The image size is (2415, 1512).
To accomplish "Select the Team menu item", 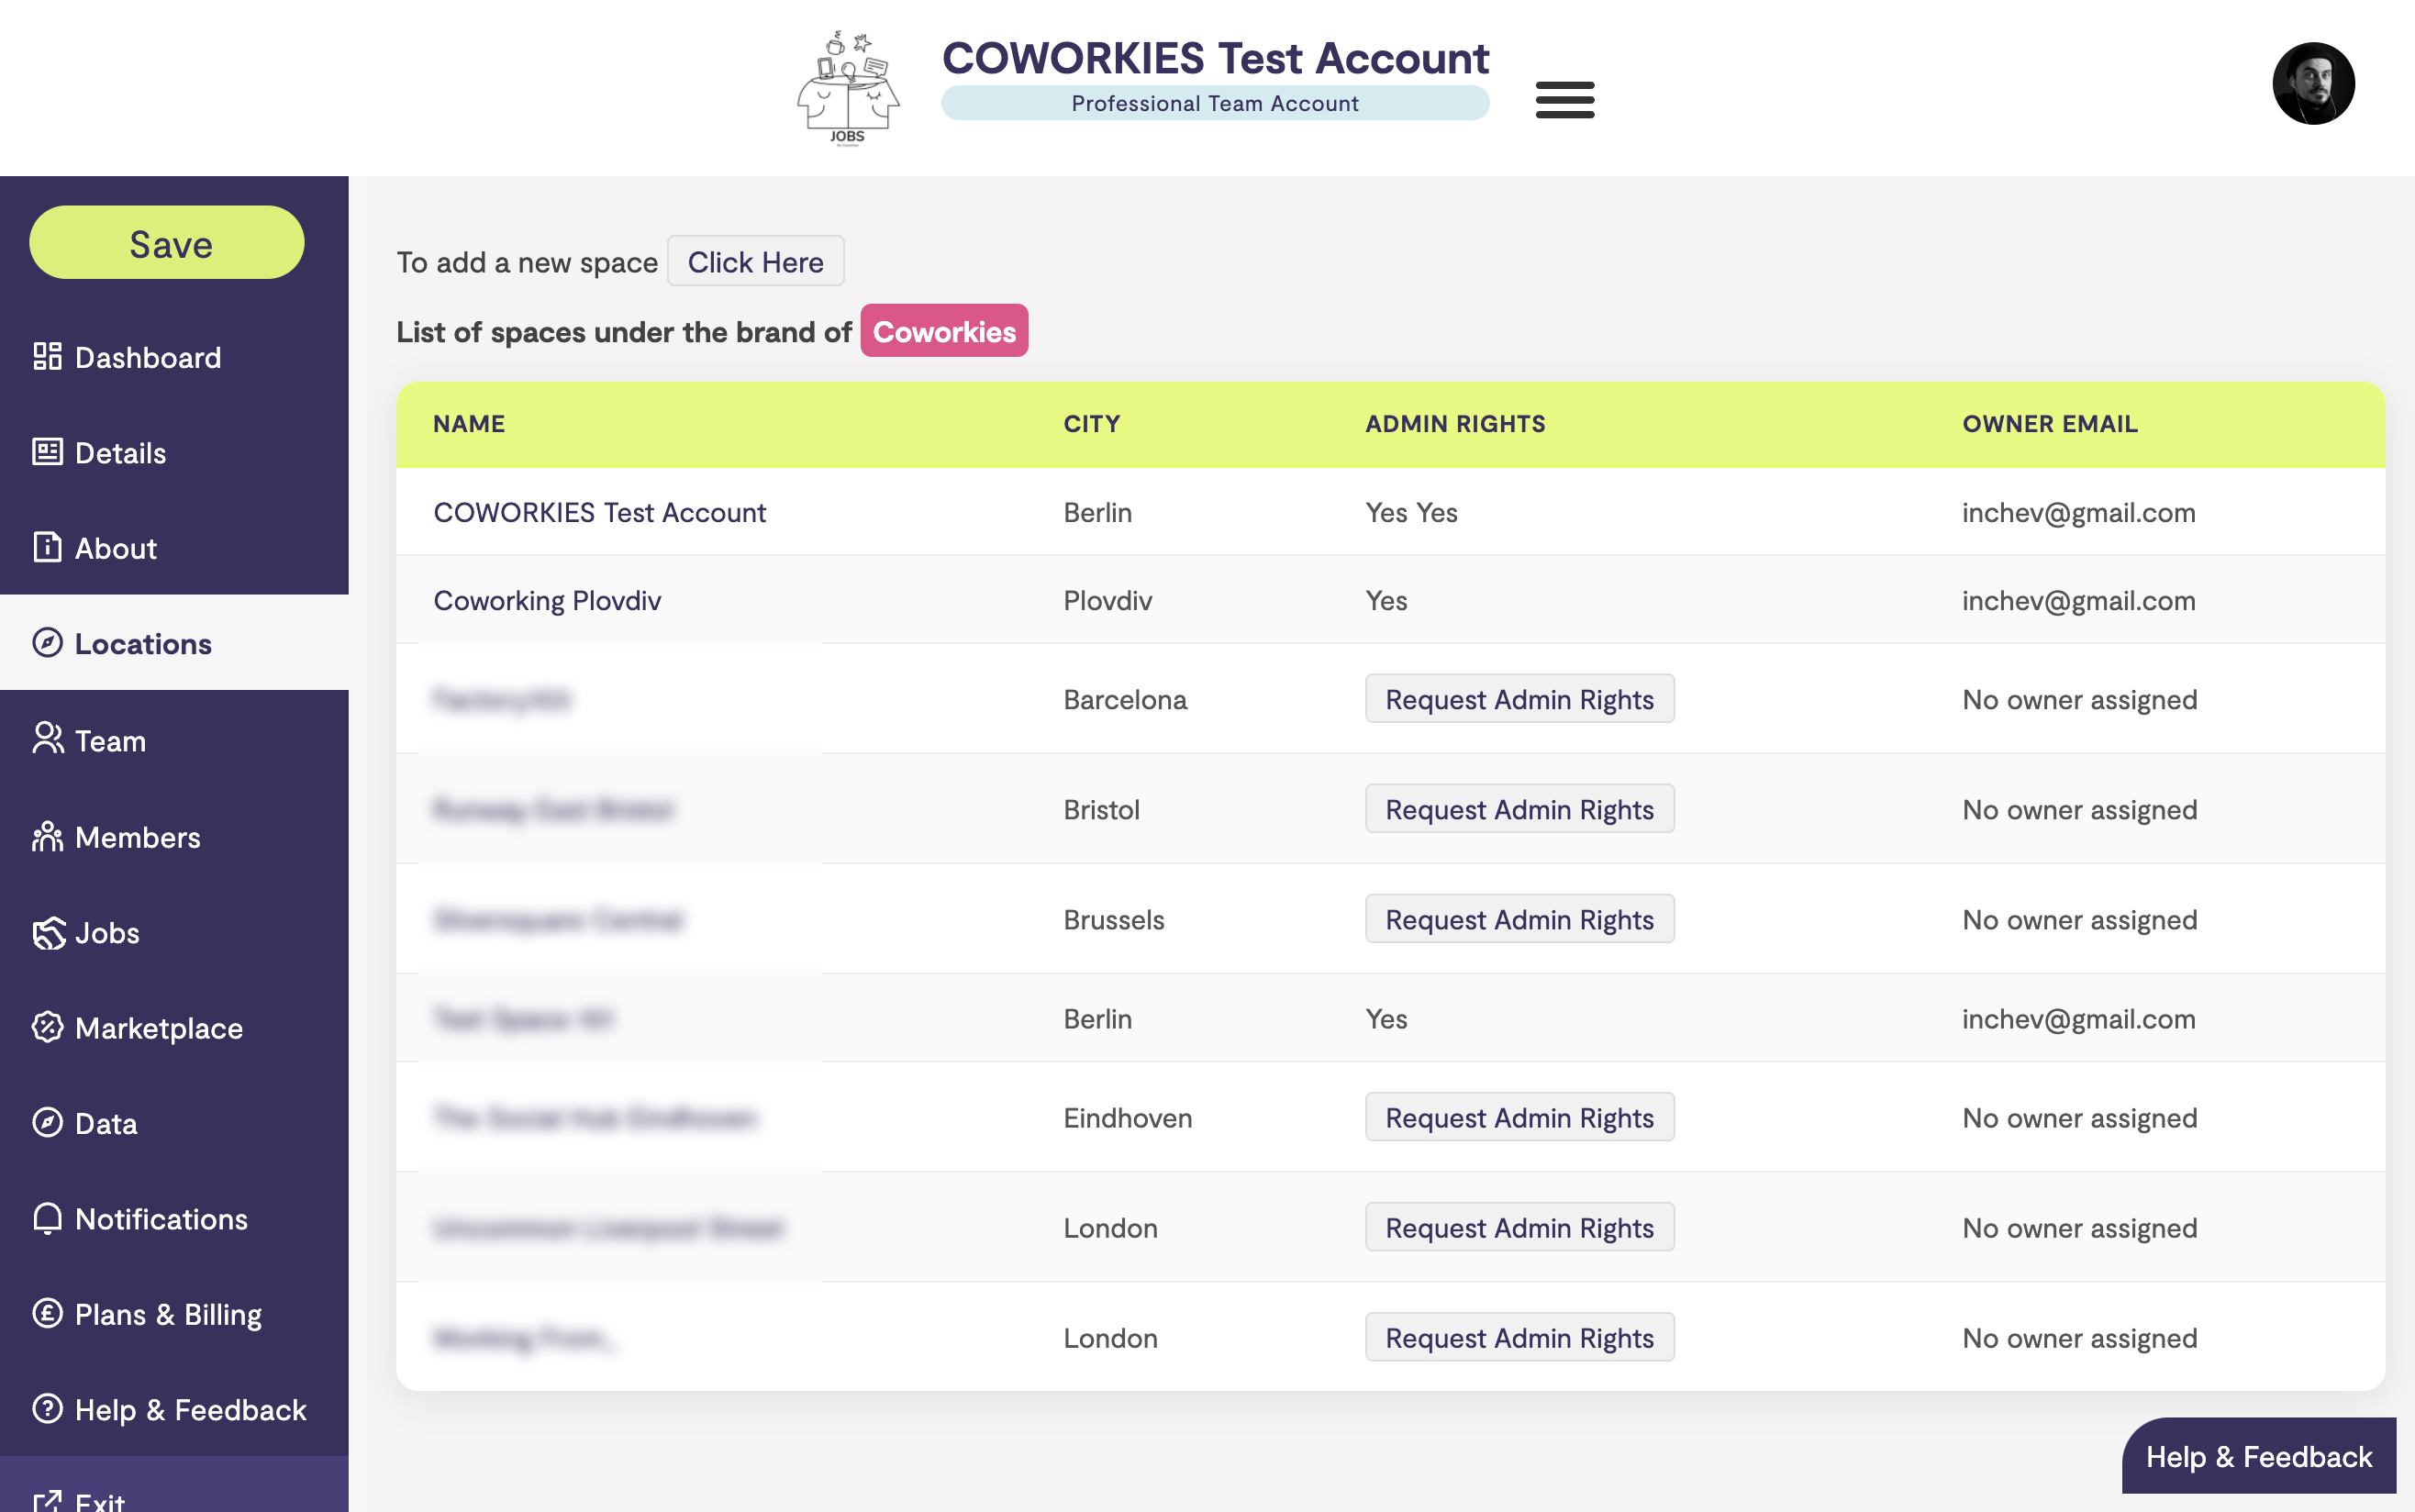I will coord(110,741).
